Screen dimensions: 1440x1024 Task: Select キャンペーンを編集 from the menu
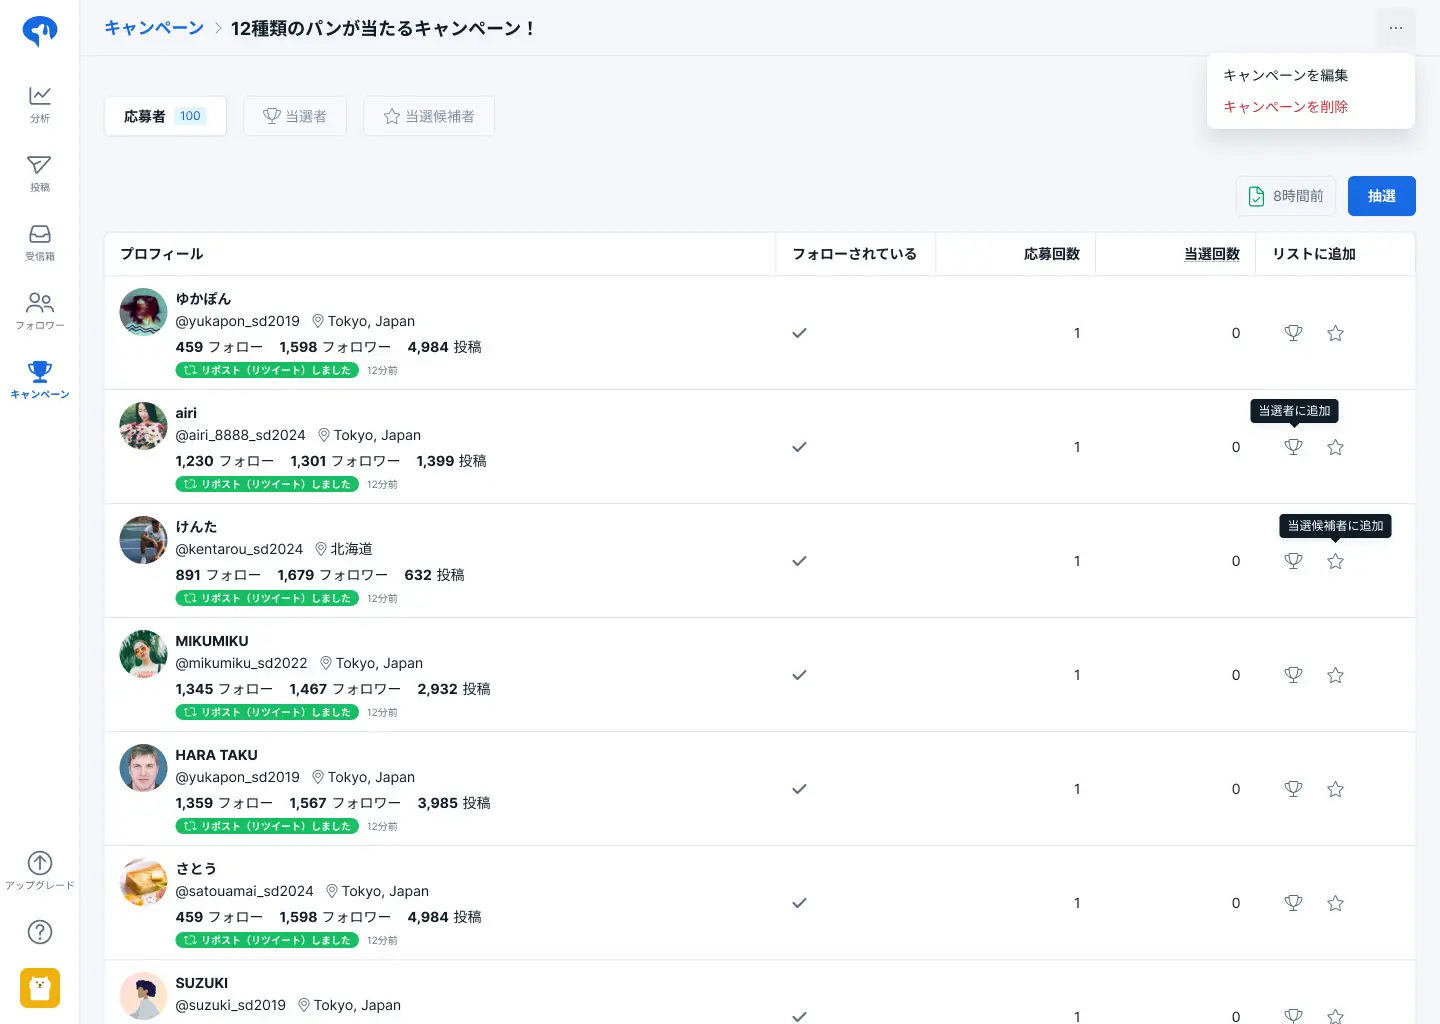[1285, 75]
